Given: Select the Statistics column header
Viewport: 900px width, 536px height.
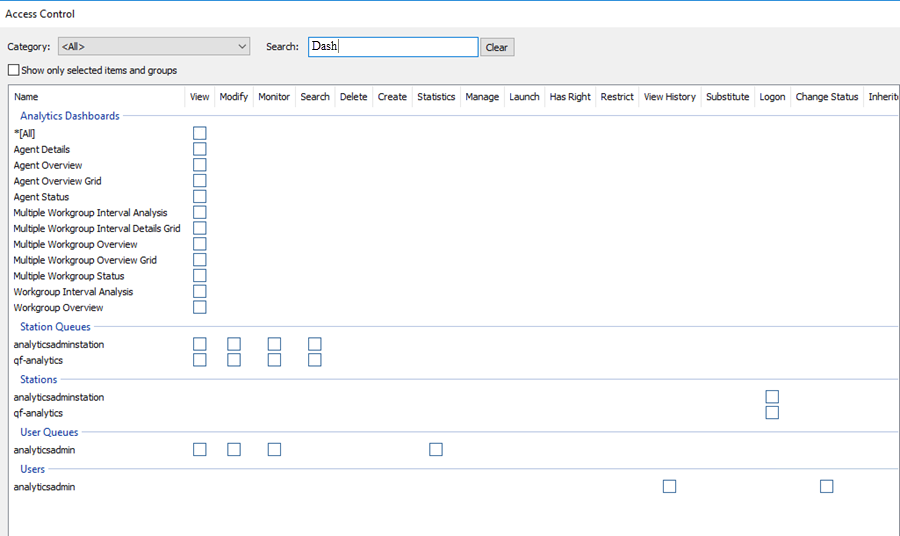Looking at the screenshot, I should coord(436,97).
